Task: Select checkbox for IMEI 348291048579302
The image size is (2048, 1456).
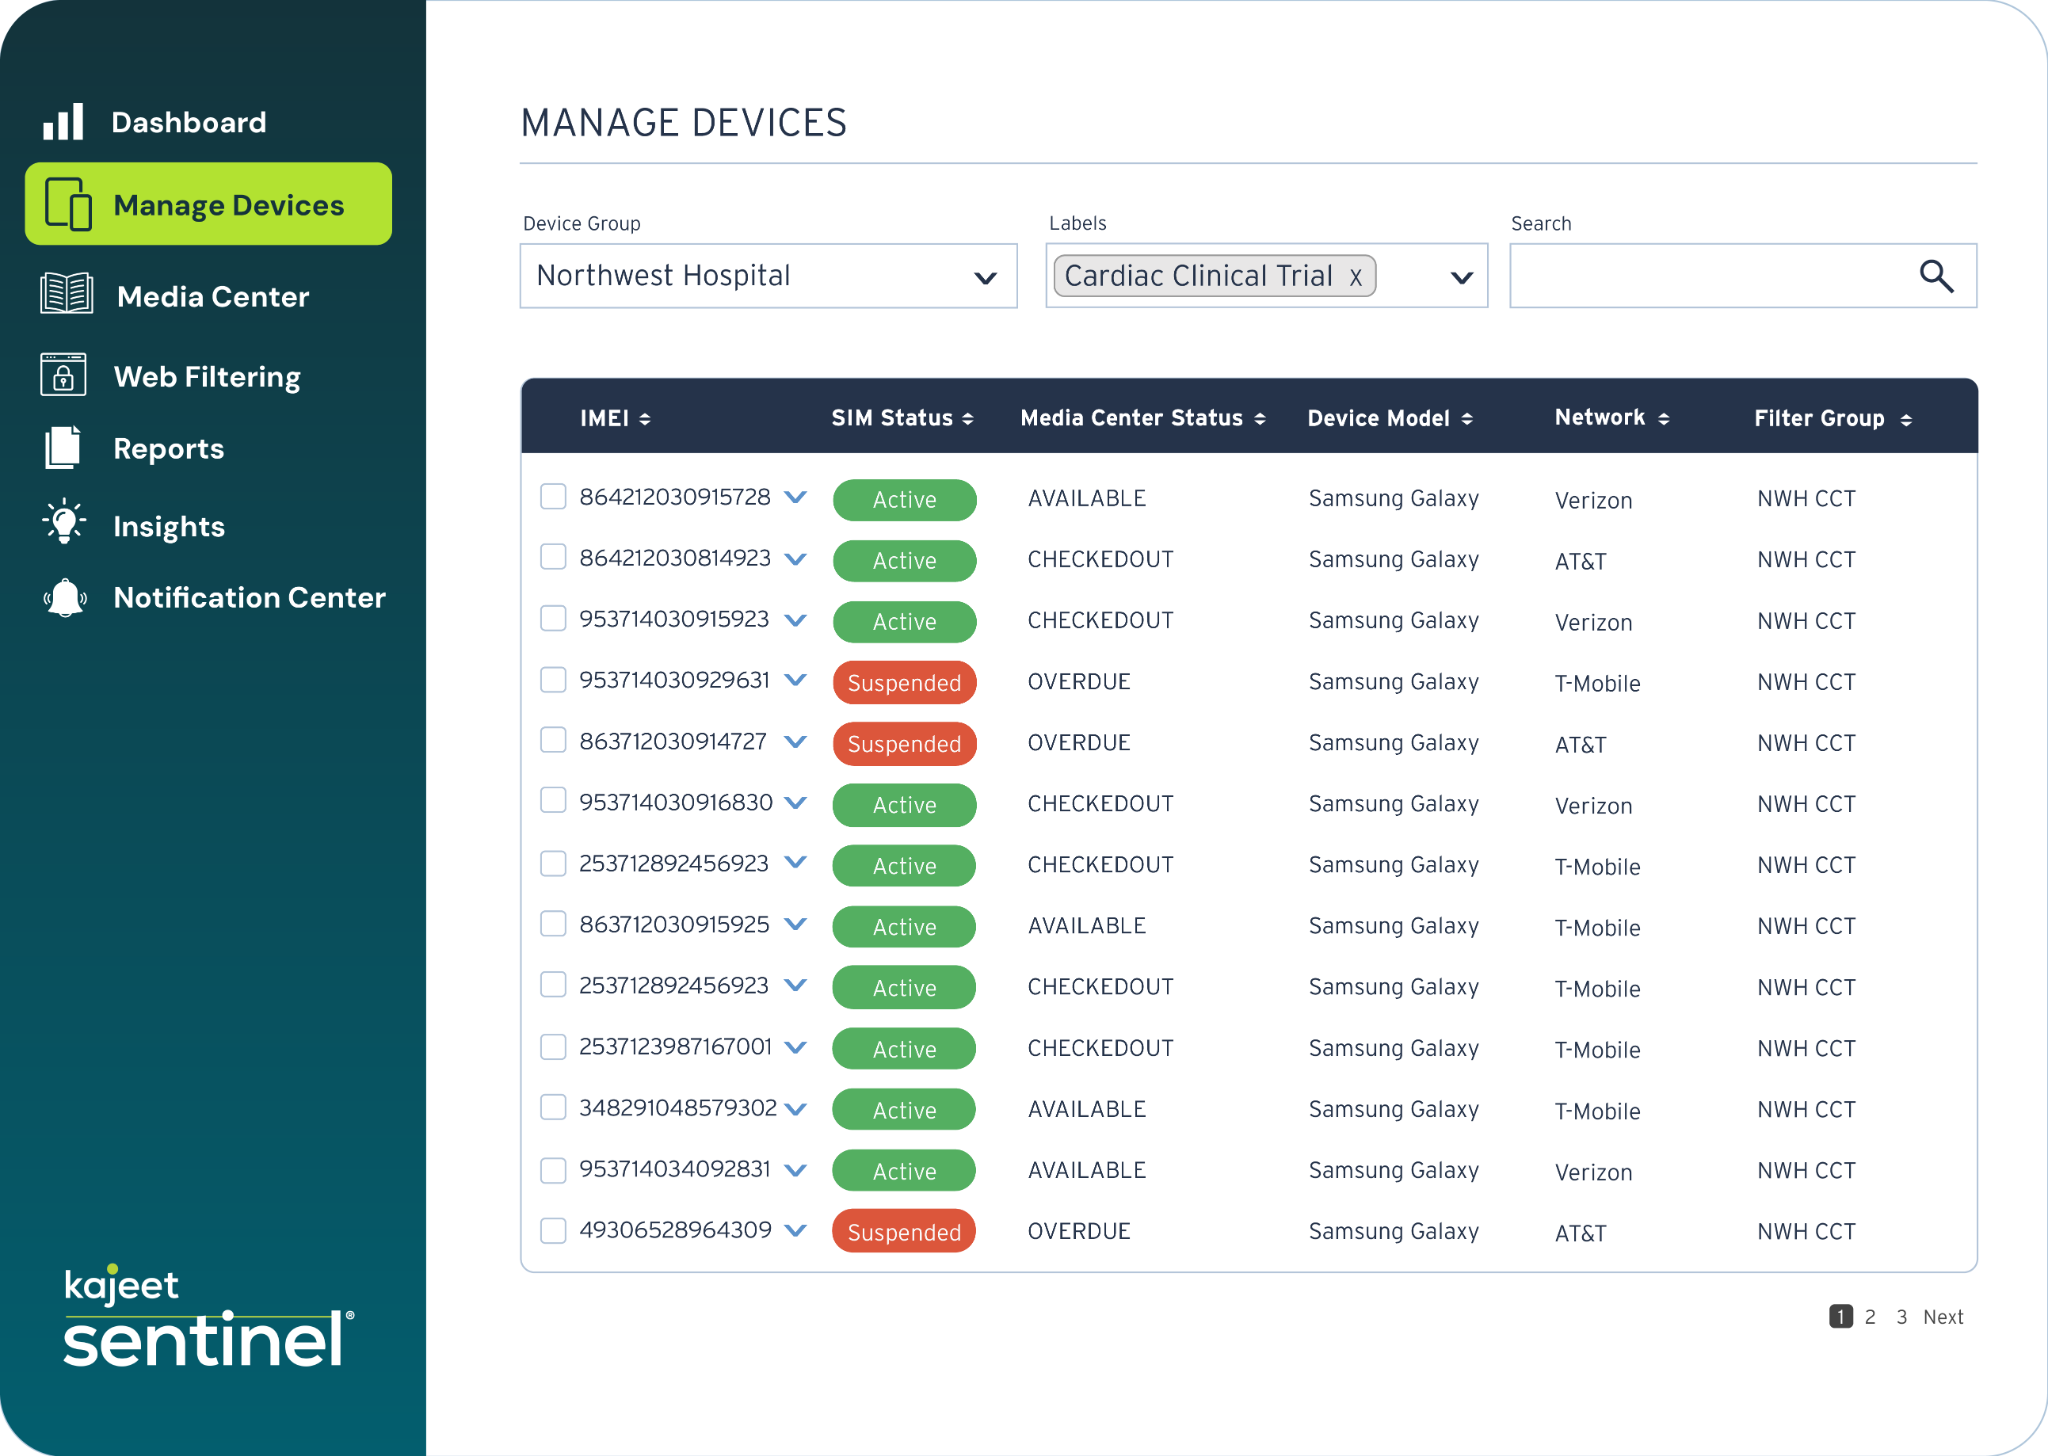Action: click(553, 1108)
